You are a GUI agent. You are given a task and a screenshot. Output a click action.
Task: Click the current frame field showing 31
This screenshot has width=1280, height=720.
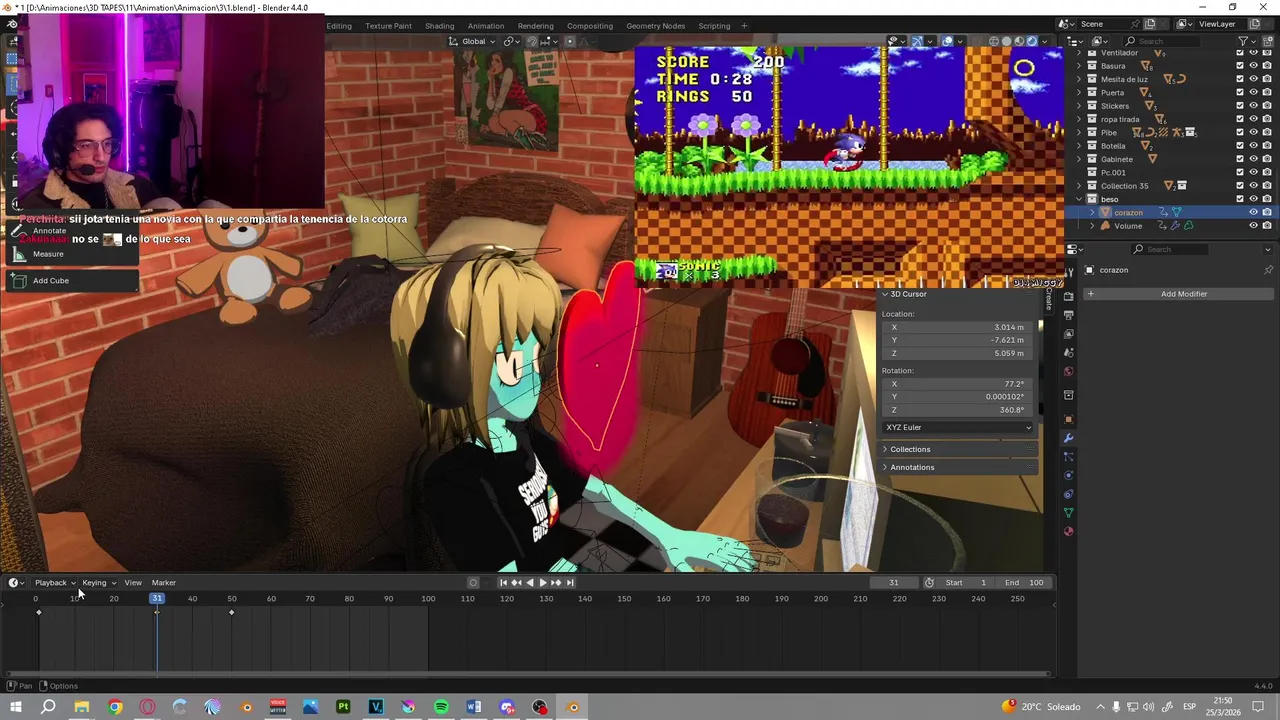click(894, 582)
